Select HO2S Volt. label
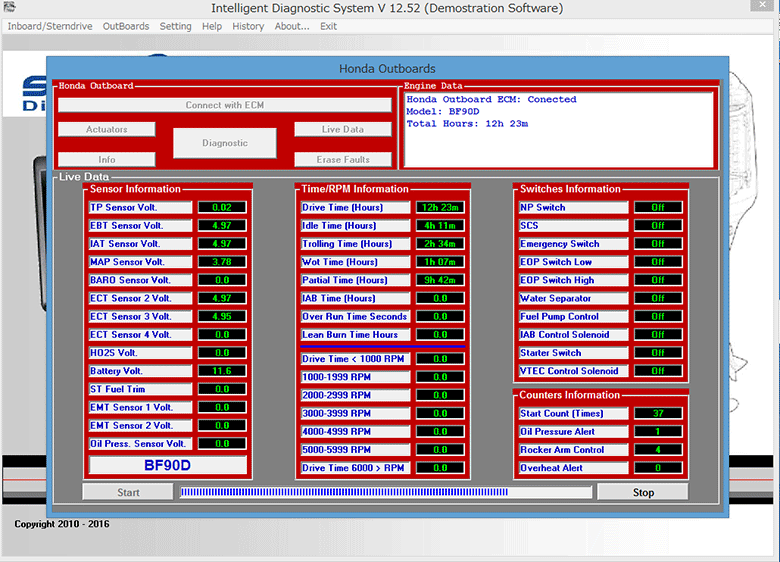The height and width of the screenshot is (562, 780). coord(140,353)
